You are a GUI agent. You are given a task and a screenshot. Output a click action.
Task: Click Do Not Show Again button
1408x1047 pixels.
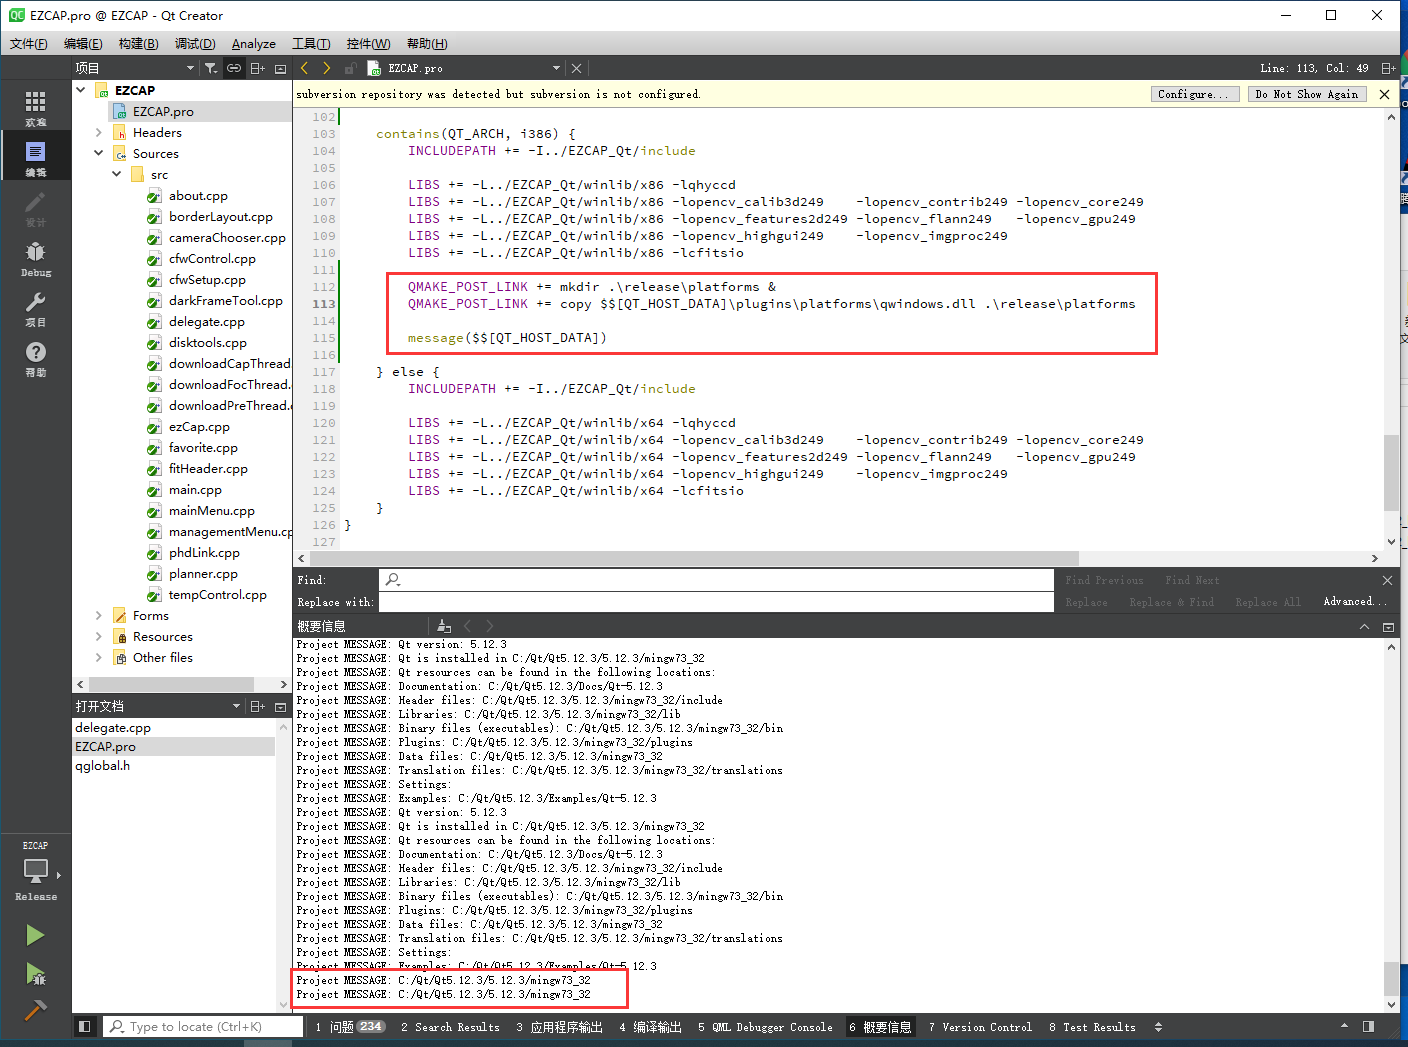pyautogui.click(x=1307, y=94)
